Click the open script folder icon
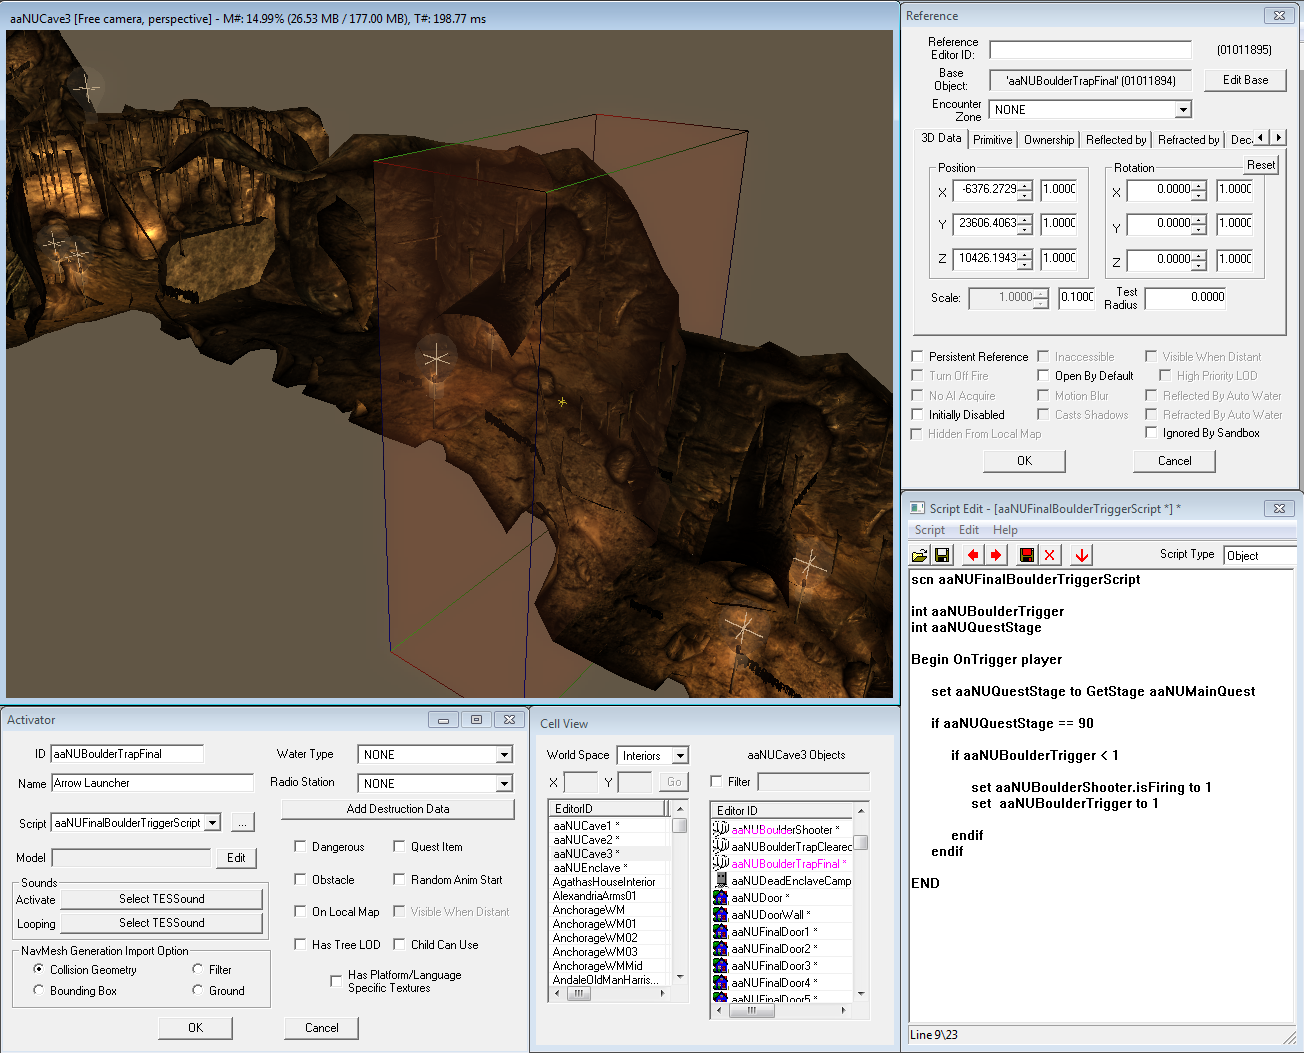Image resolution: width=1304 pixels, height=1053 pixels. pyautogui.click(x=920, y=555)
